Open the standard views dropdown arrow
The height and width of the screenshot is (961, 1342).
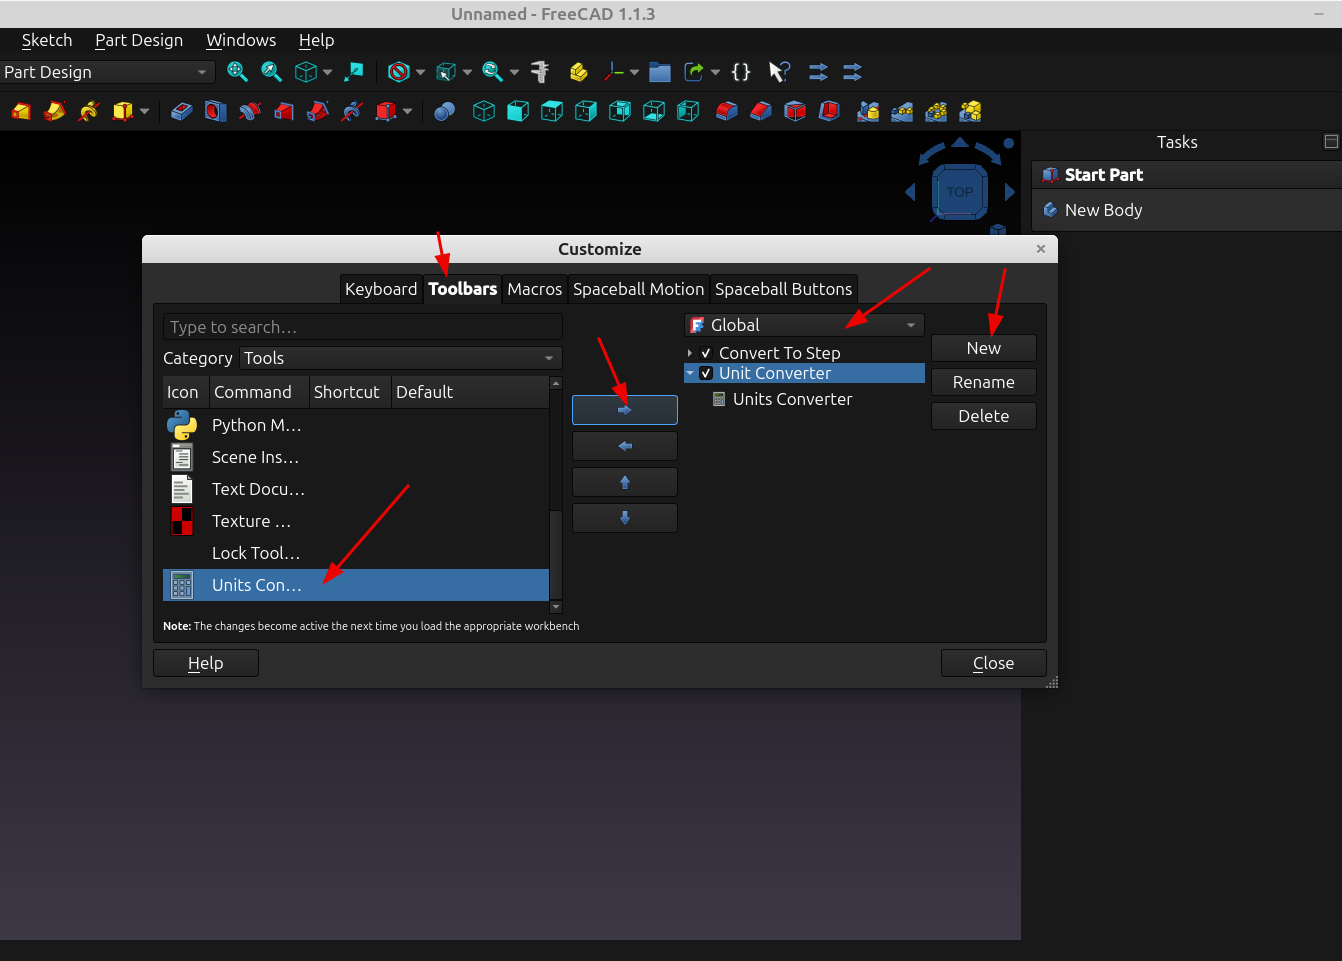pos(327,72)
